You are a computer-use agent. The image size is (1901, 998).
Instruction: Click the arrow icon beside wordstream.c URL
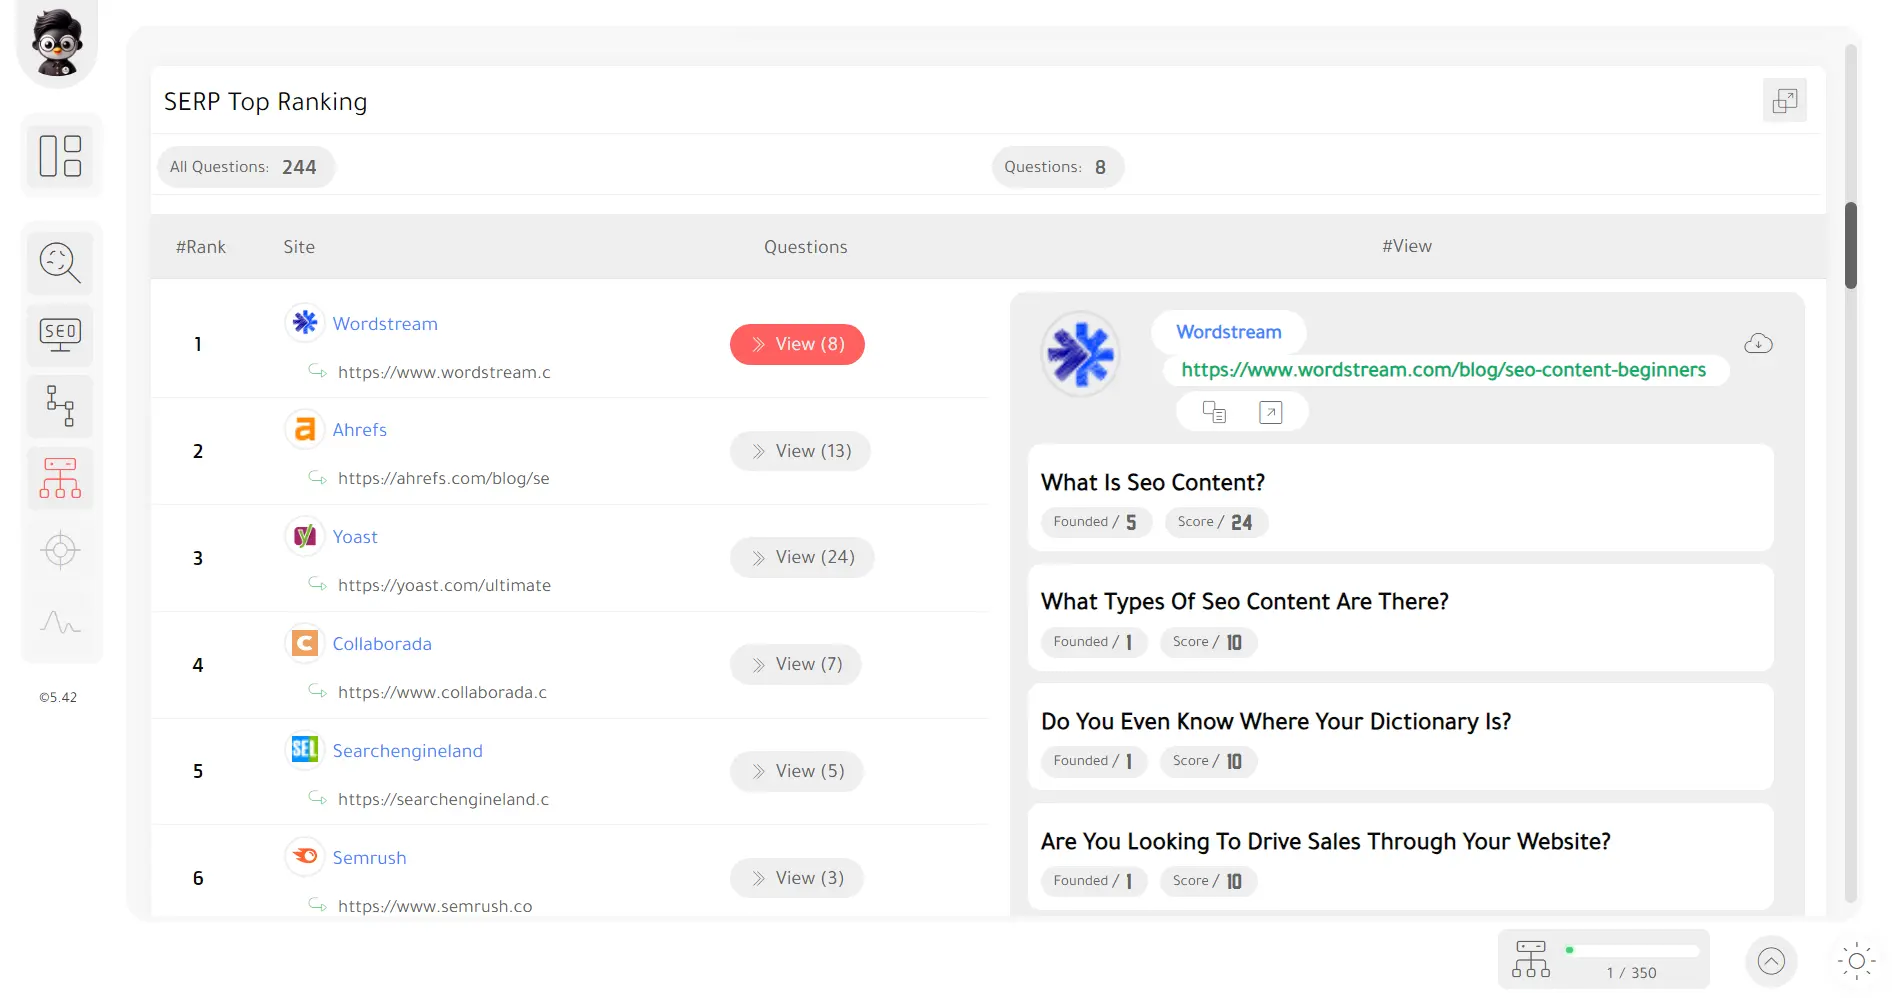tap(317, 371)
